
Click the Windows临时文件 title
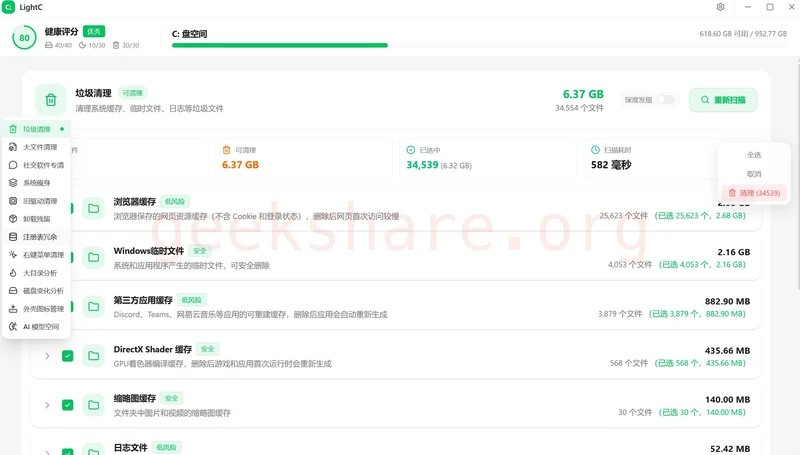(x=148, y=251)
